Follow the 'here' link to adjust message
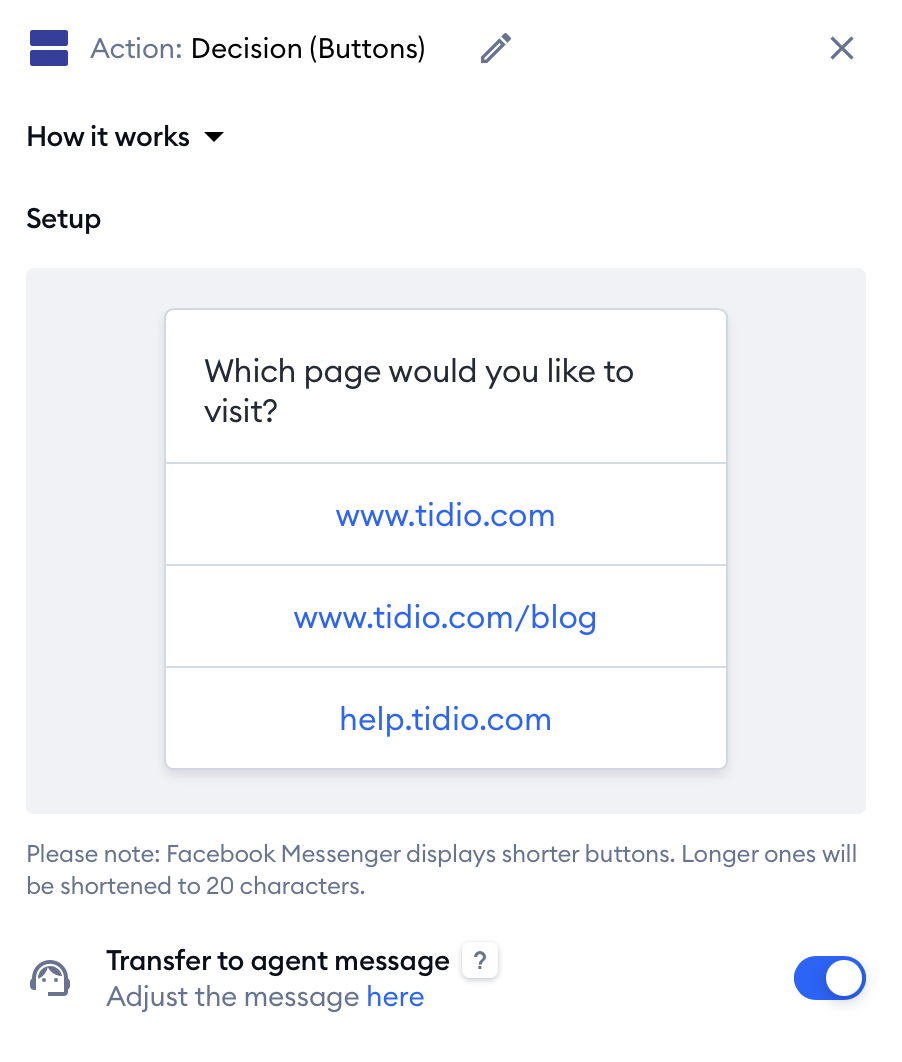The width and height of the screenshot is (902, 1062). [x=395, y=997]
